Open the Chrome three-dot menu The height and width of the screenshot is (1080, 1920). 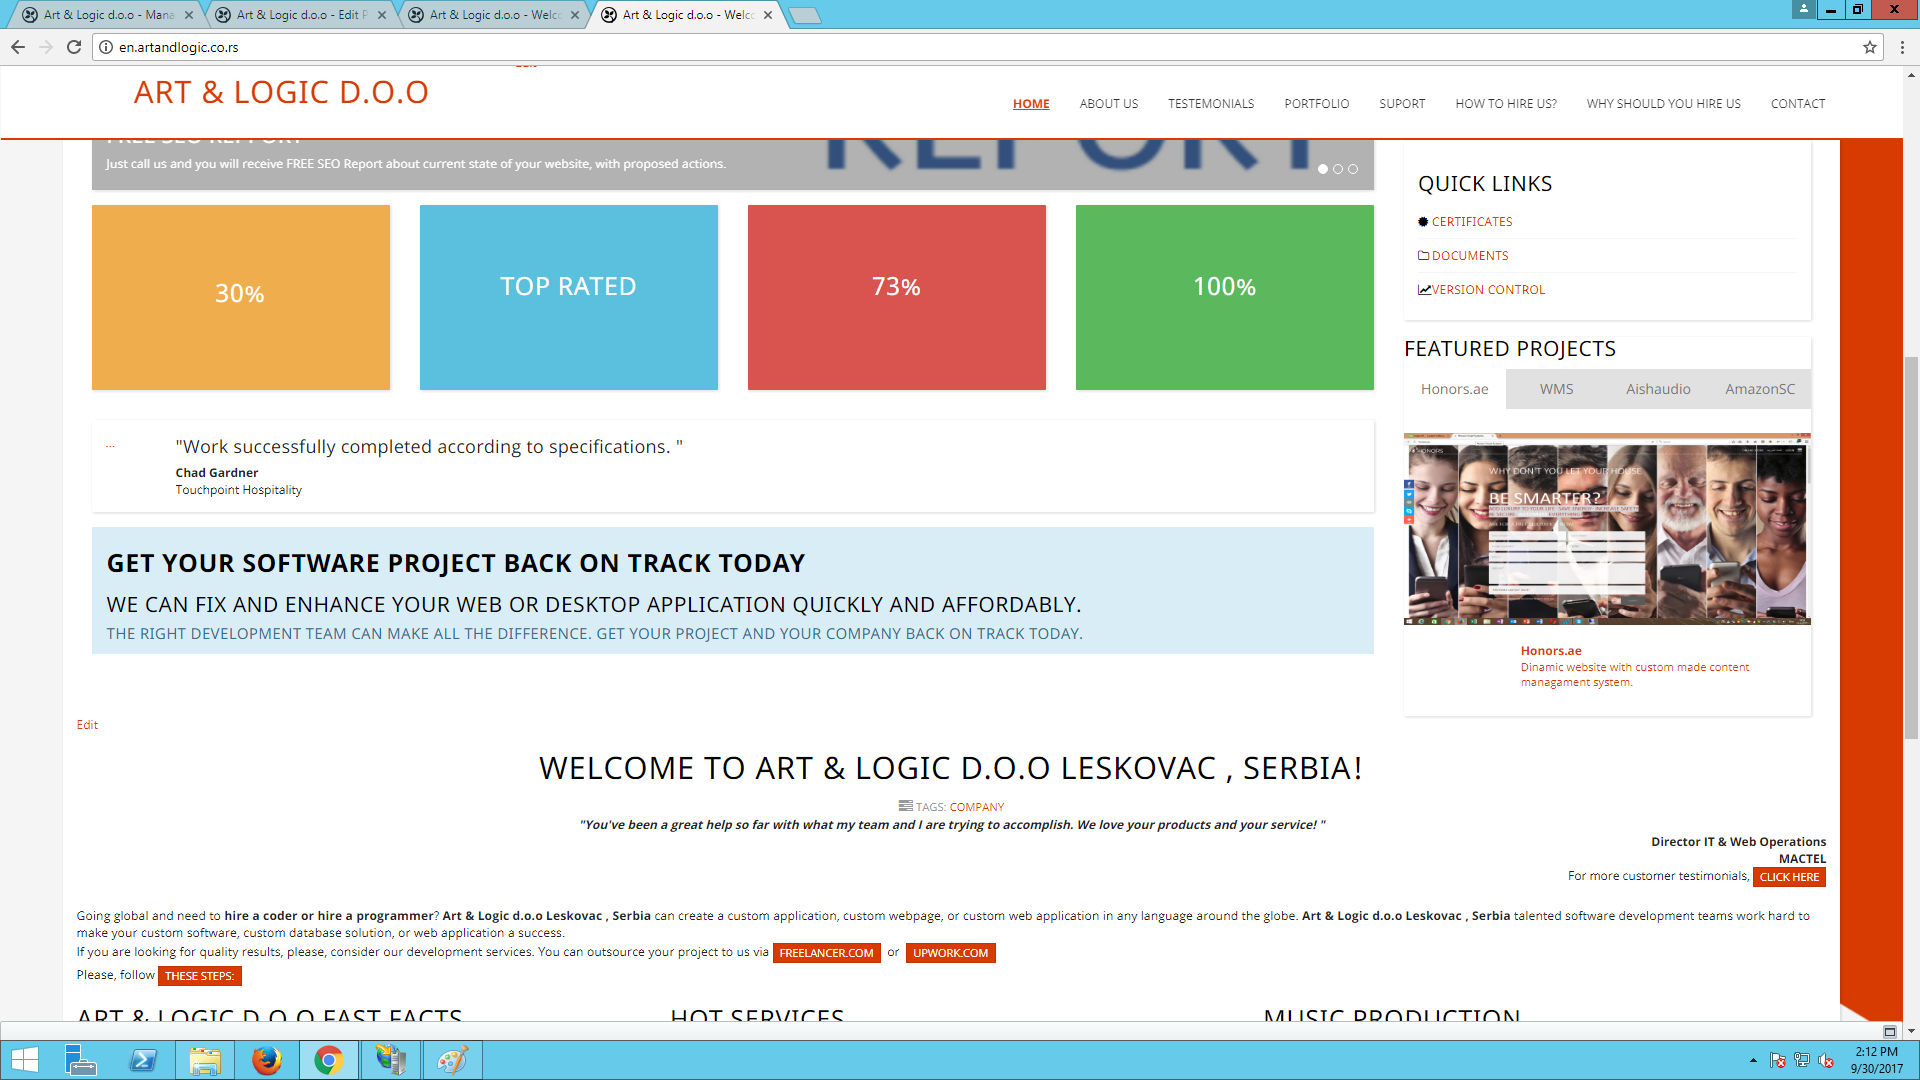click(1902, 47)
